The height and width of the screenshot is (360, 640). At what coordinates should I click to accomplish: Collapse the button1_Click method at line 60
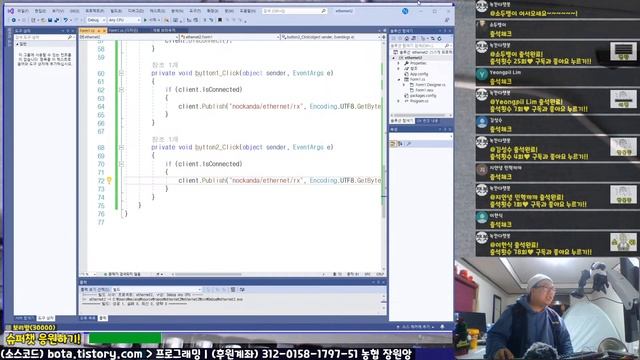pyautogui.click(x=121, y=73)
